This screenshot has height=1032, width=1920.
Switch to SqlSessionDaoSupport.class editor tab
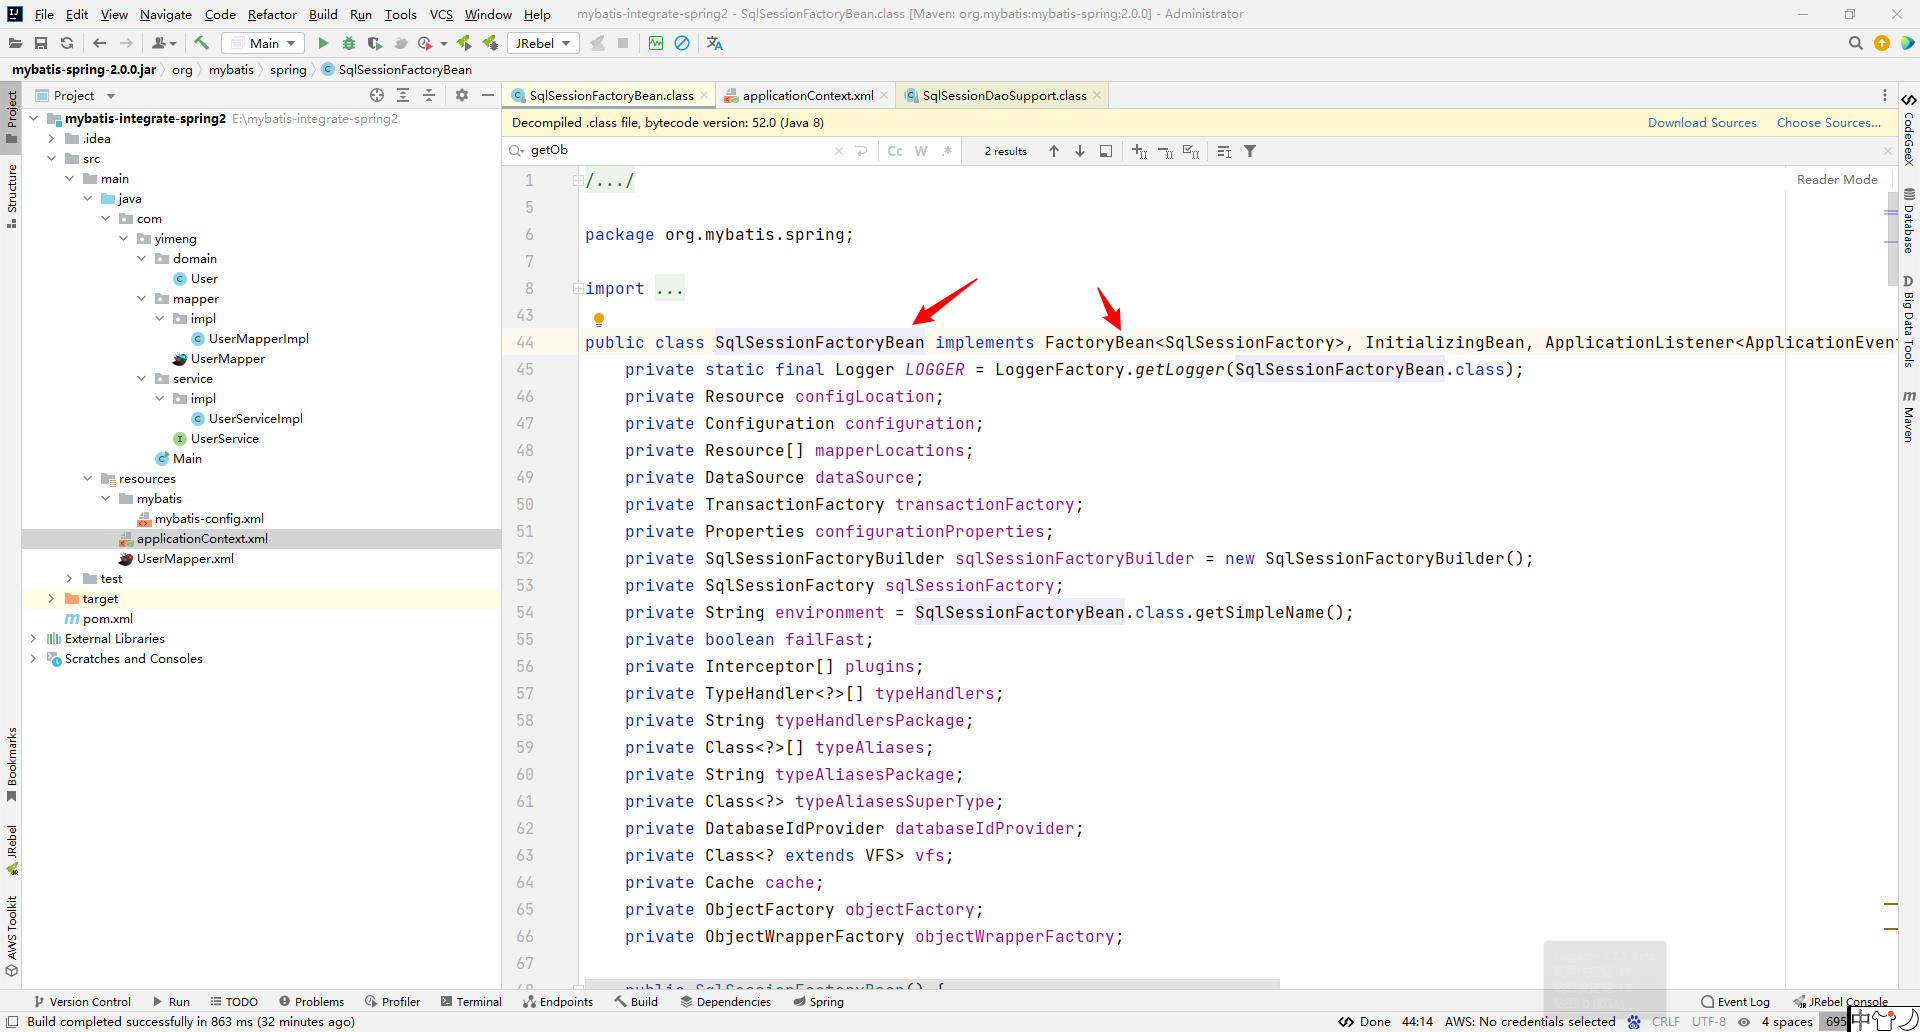[x=1003, y=95]
